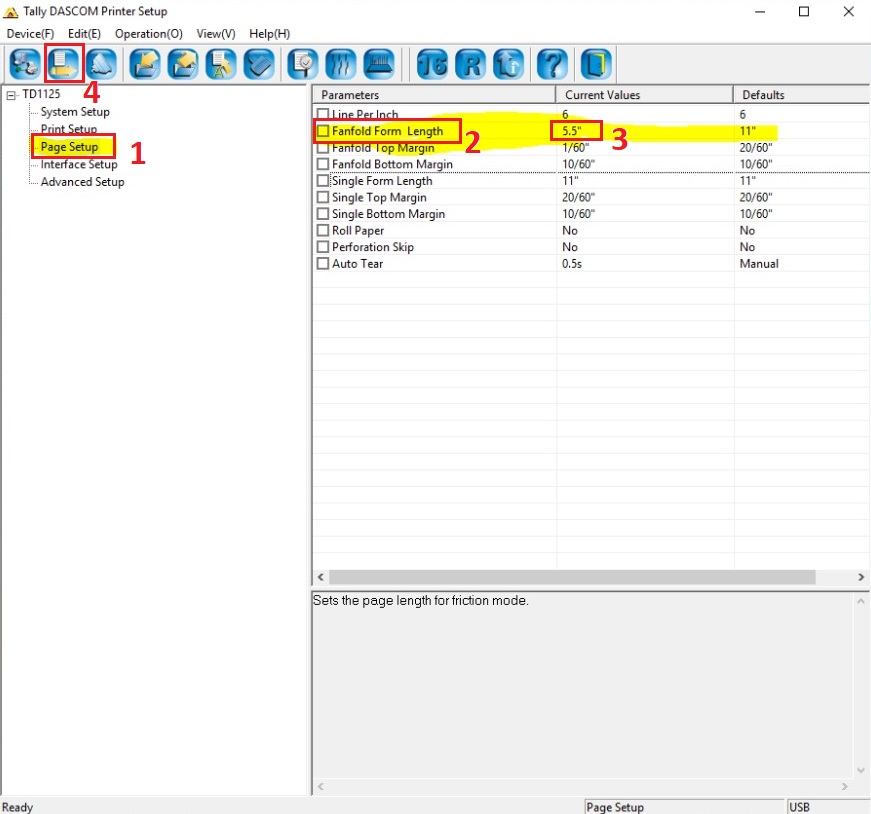This screenshot has width=871, height=814.
Task: Click the blue sheet toolbar icon
Action: pyautogui.click(x=259, y=64)
